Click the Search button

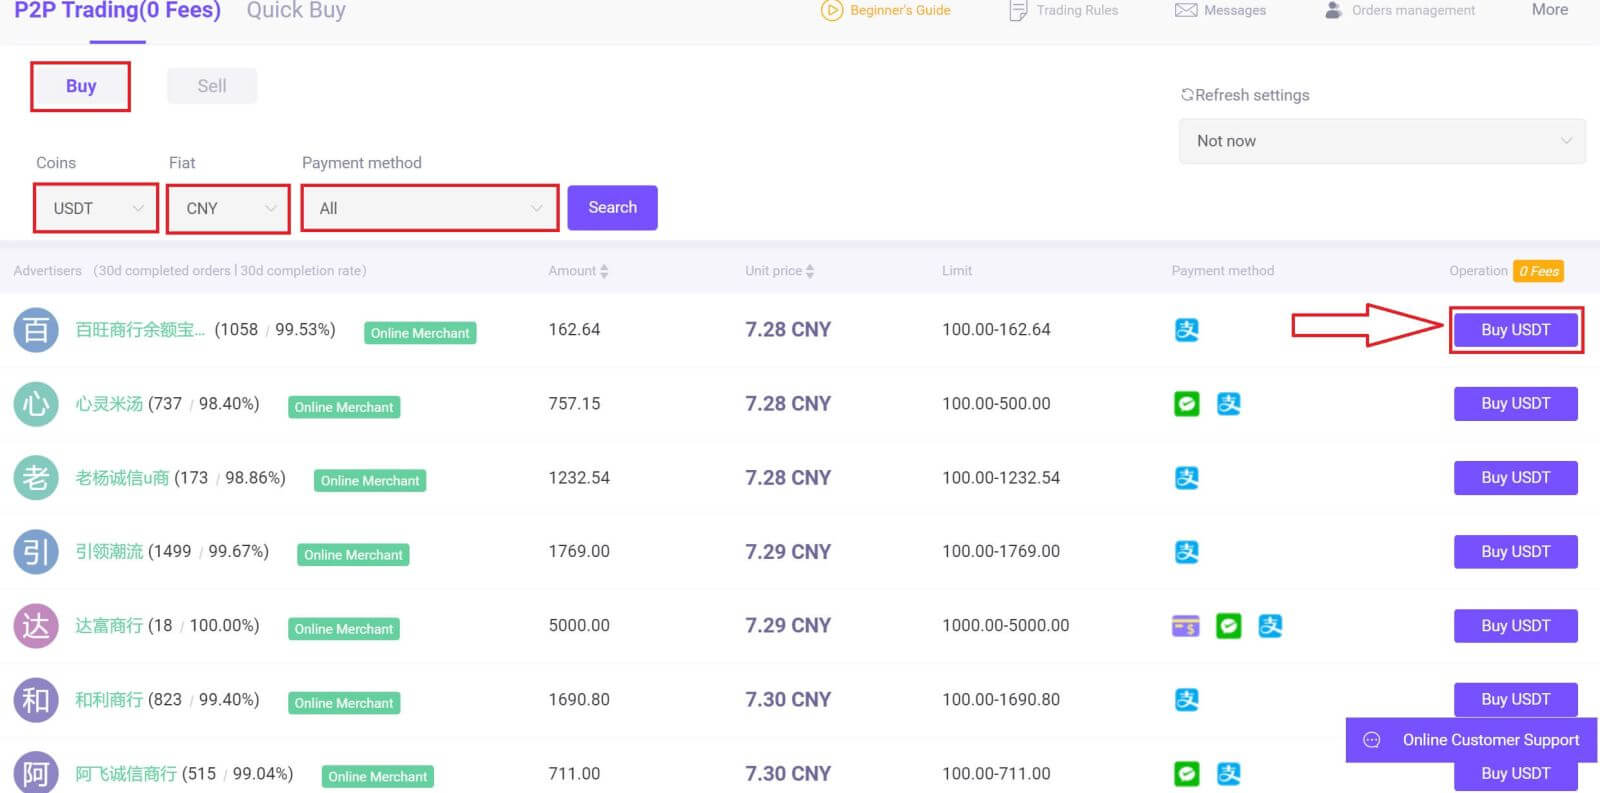tap(612, 207)
